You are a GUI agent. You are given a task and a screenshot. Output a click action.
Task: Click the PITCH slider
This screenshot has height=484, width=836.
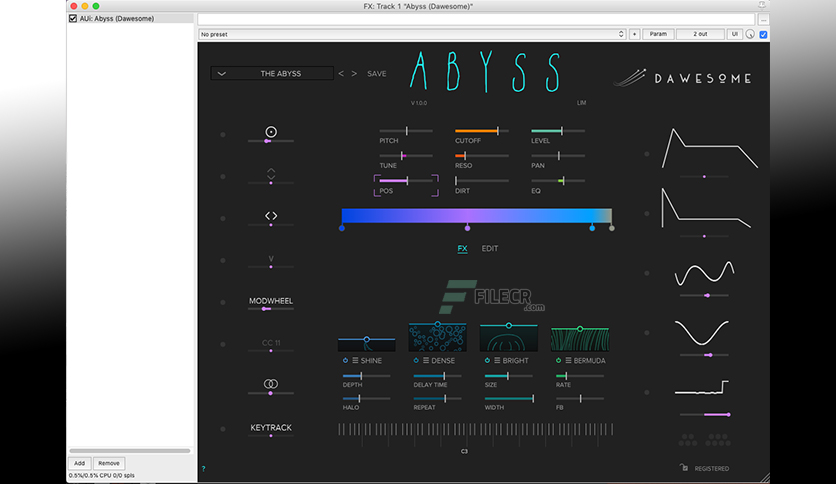pos(406,131)
